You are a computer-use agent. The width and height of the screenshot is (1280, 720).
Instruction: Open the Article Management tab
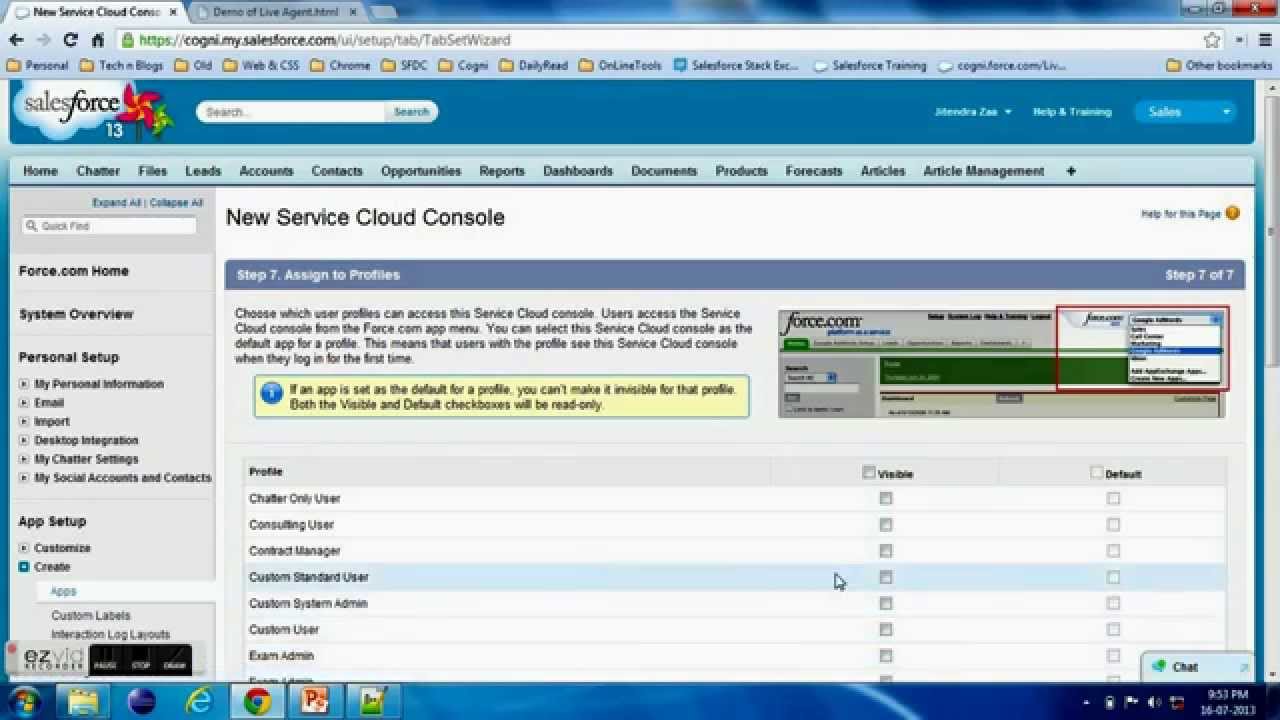tap(984, 171)
